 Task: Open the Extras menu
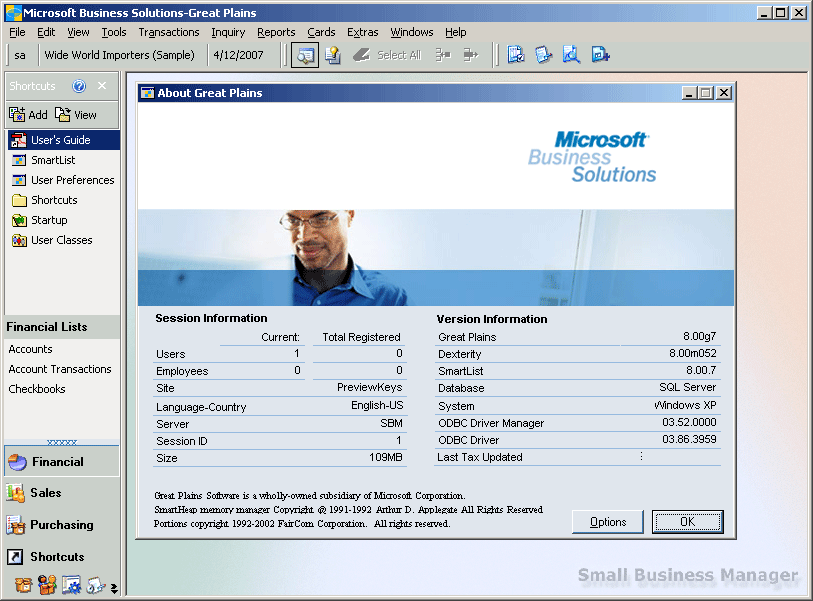362,32
